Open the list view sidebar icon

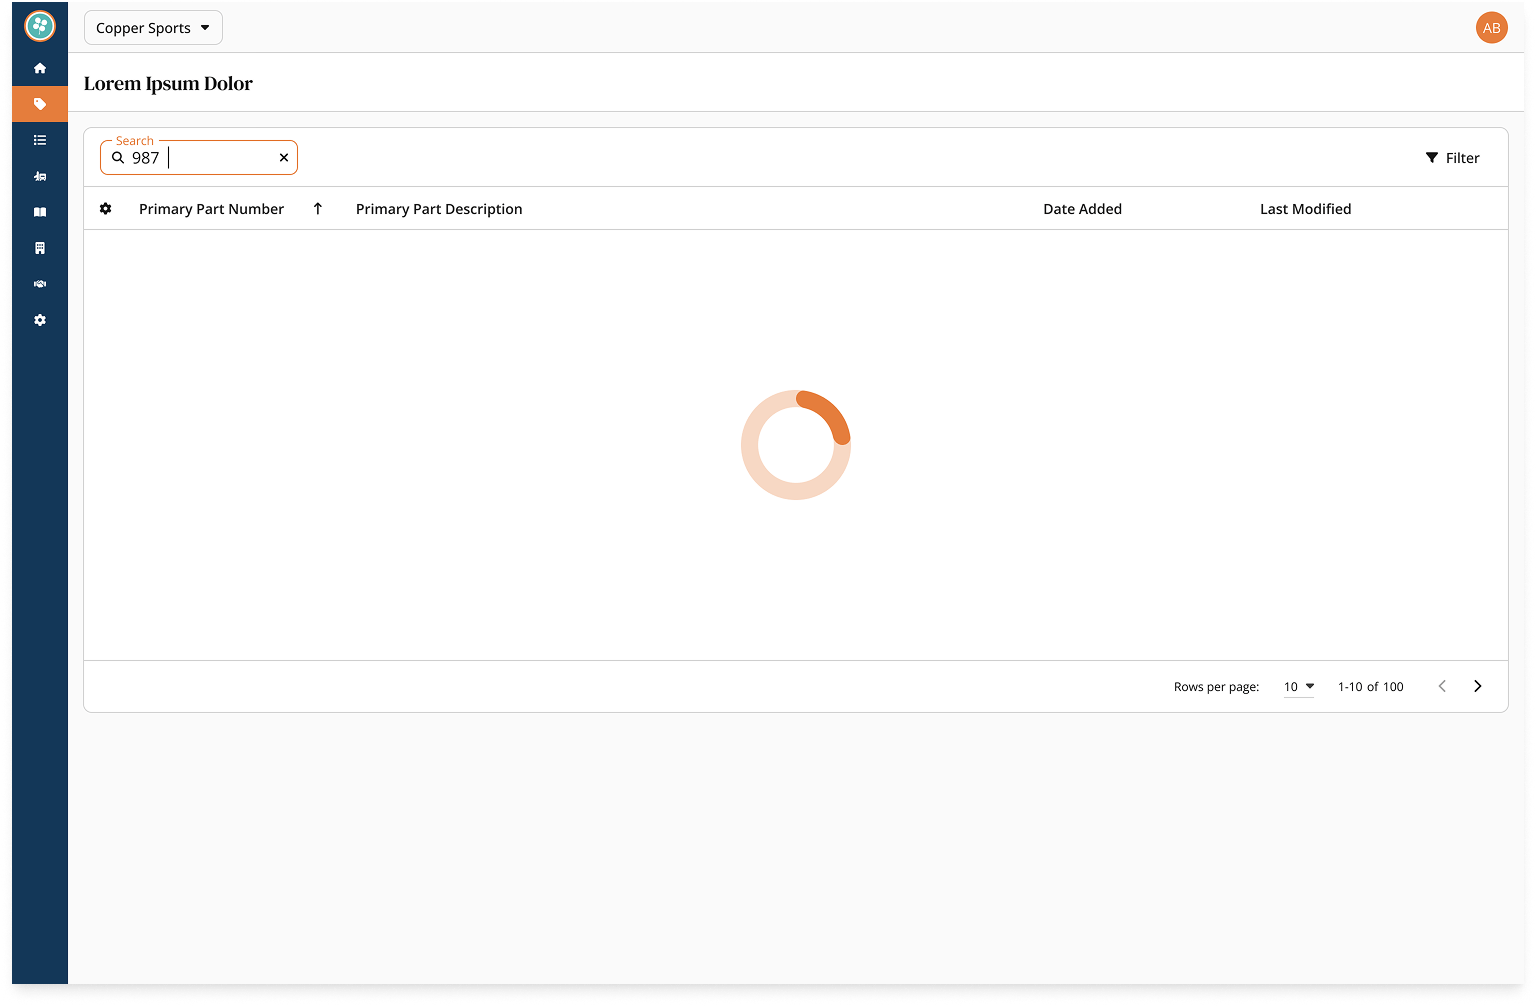point(40,140)
